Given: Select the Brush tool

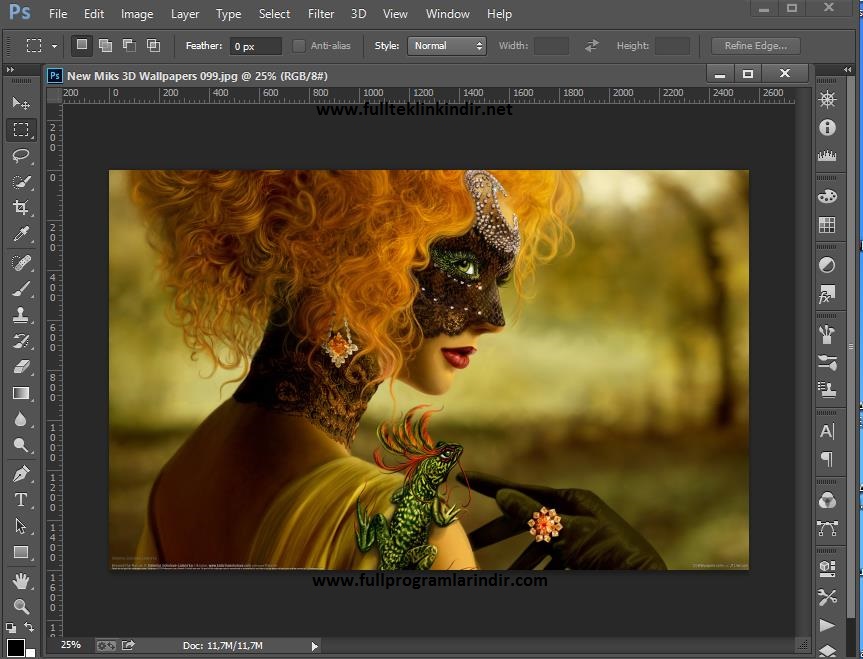Looking at the screenshot, I should point(21,289).
